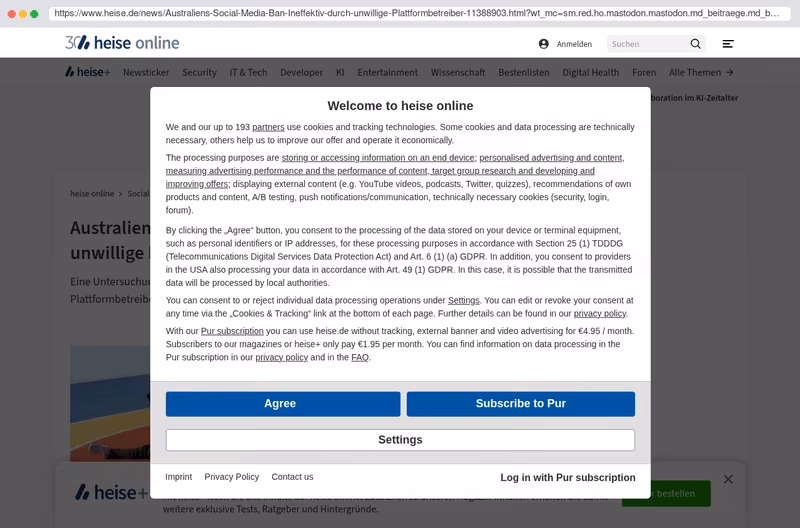Click the Subscribe to Pur button

[521, 404]
